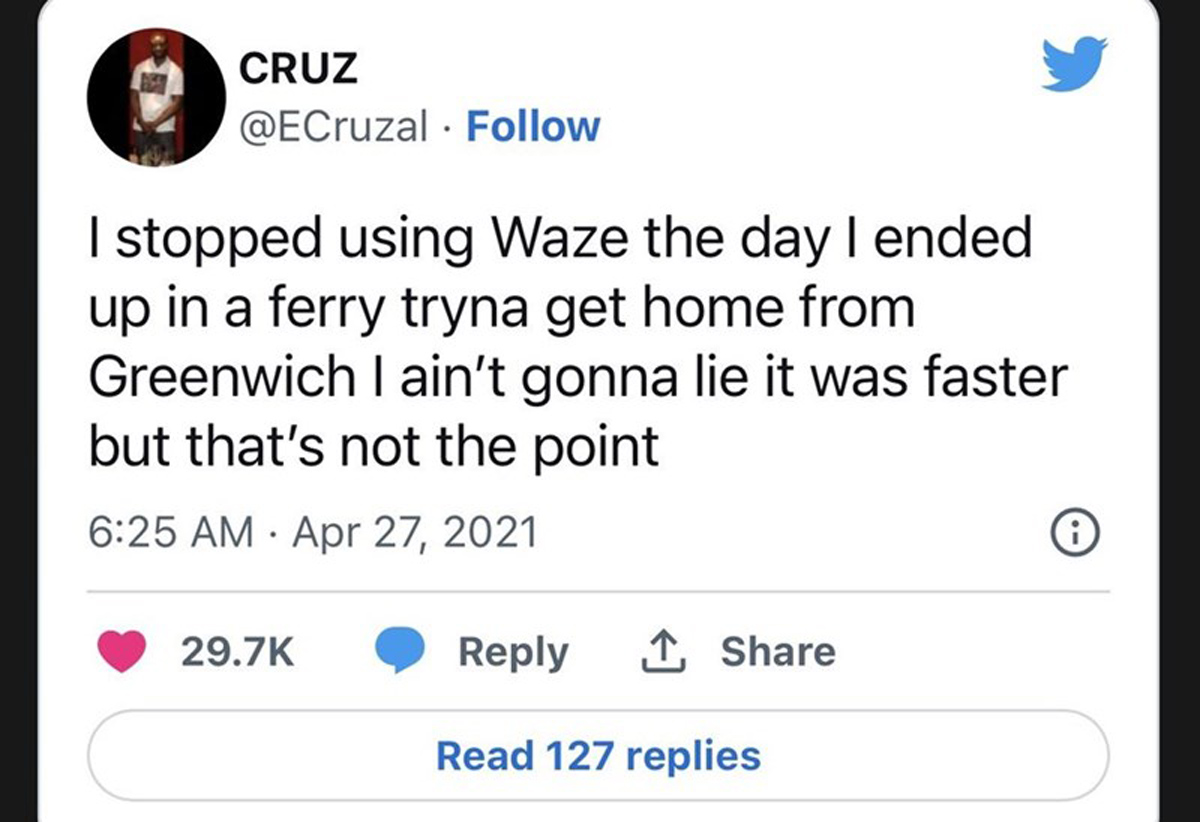
Task: Click the 29.7K like count
Action: point(238,653)
